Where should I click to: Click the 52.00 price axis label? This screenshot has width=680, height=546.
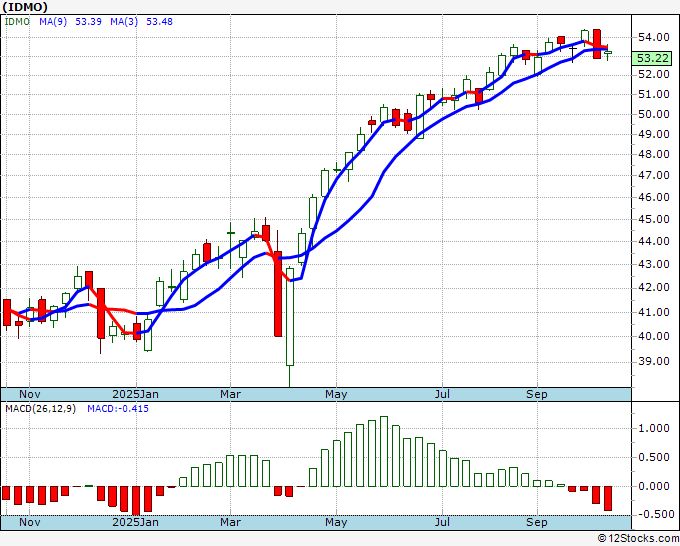coord(654,75)
